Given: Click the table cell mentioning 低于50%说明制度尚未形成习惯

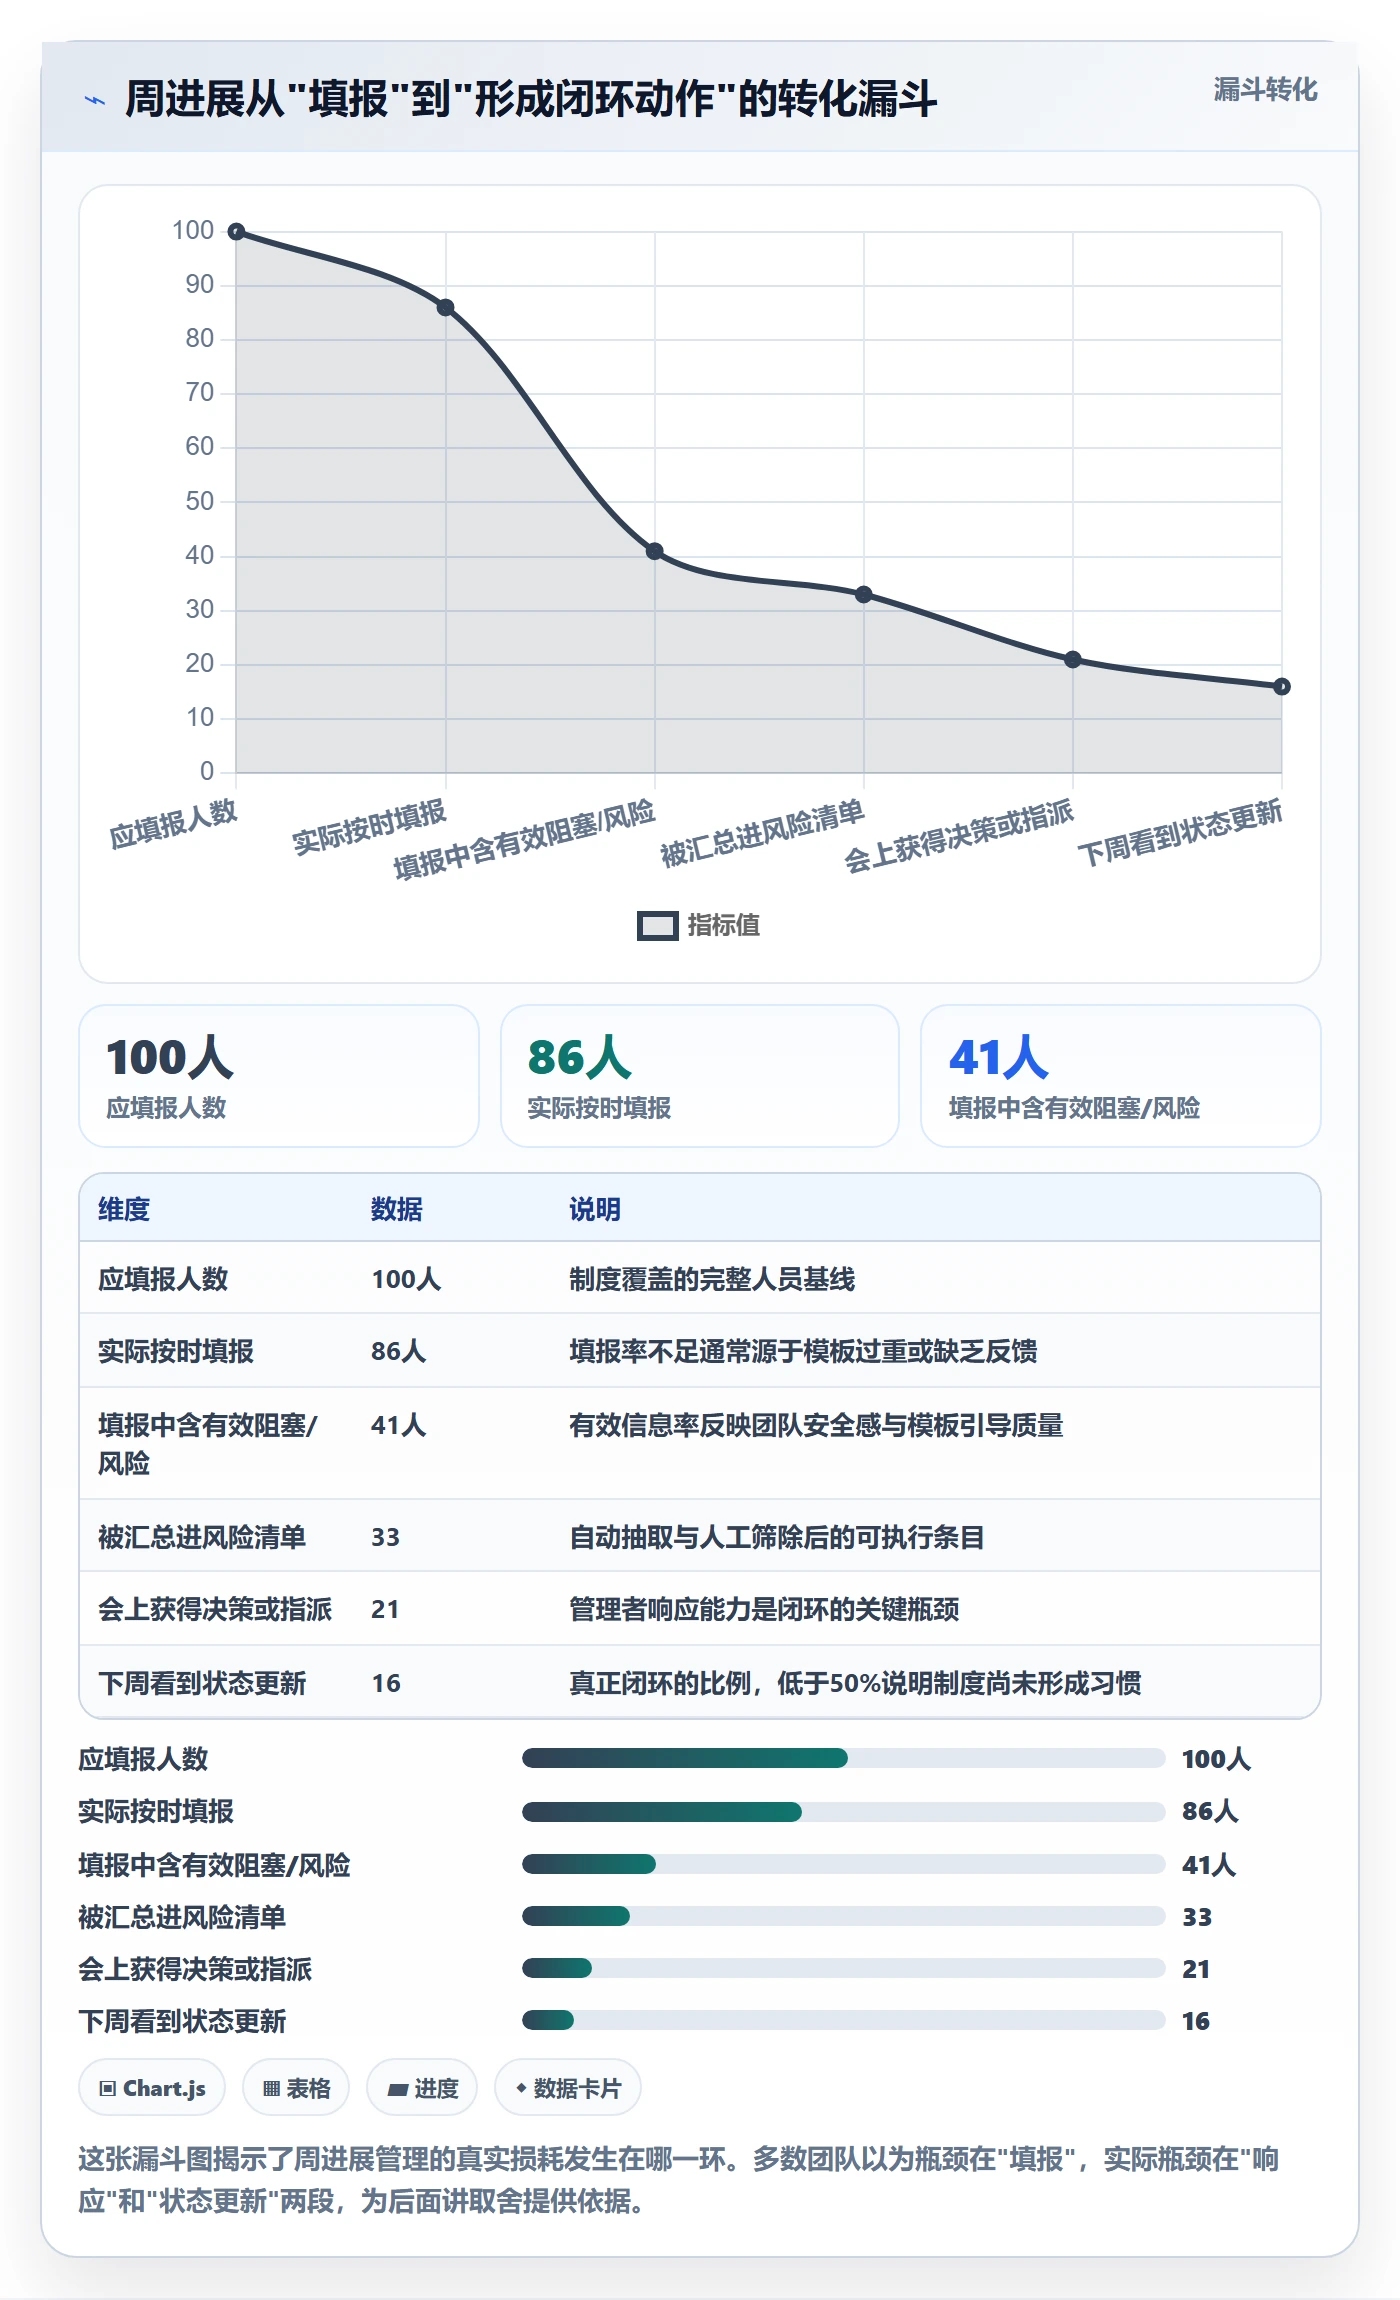Looking at the screenshot, I should pos(855,1683).
